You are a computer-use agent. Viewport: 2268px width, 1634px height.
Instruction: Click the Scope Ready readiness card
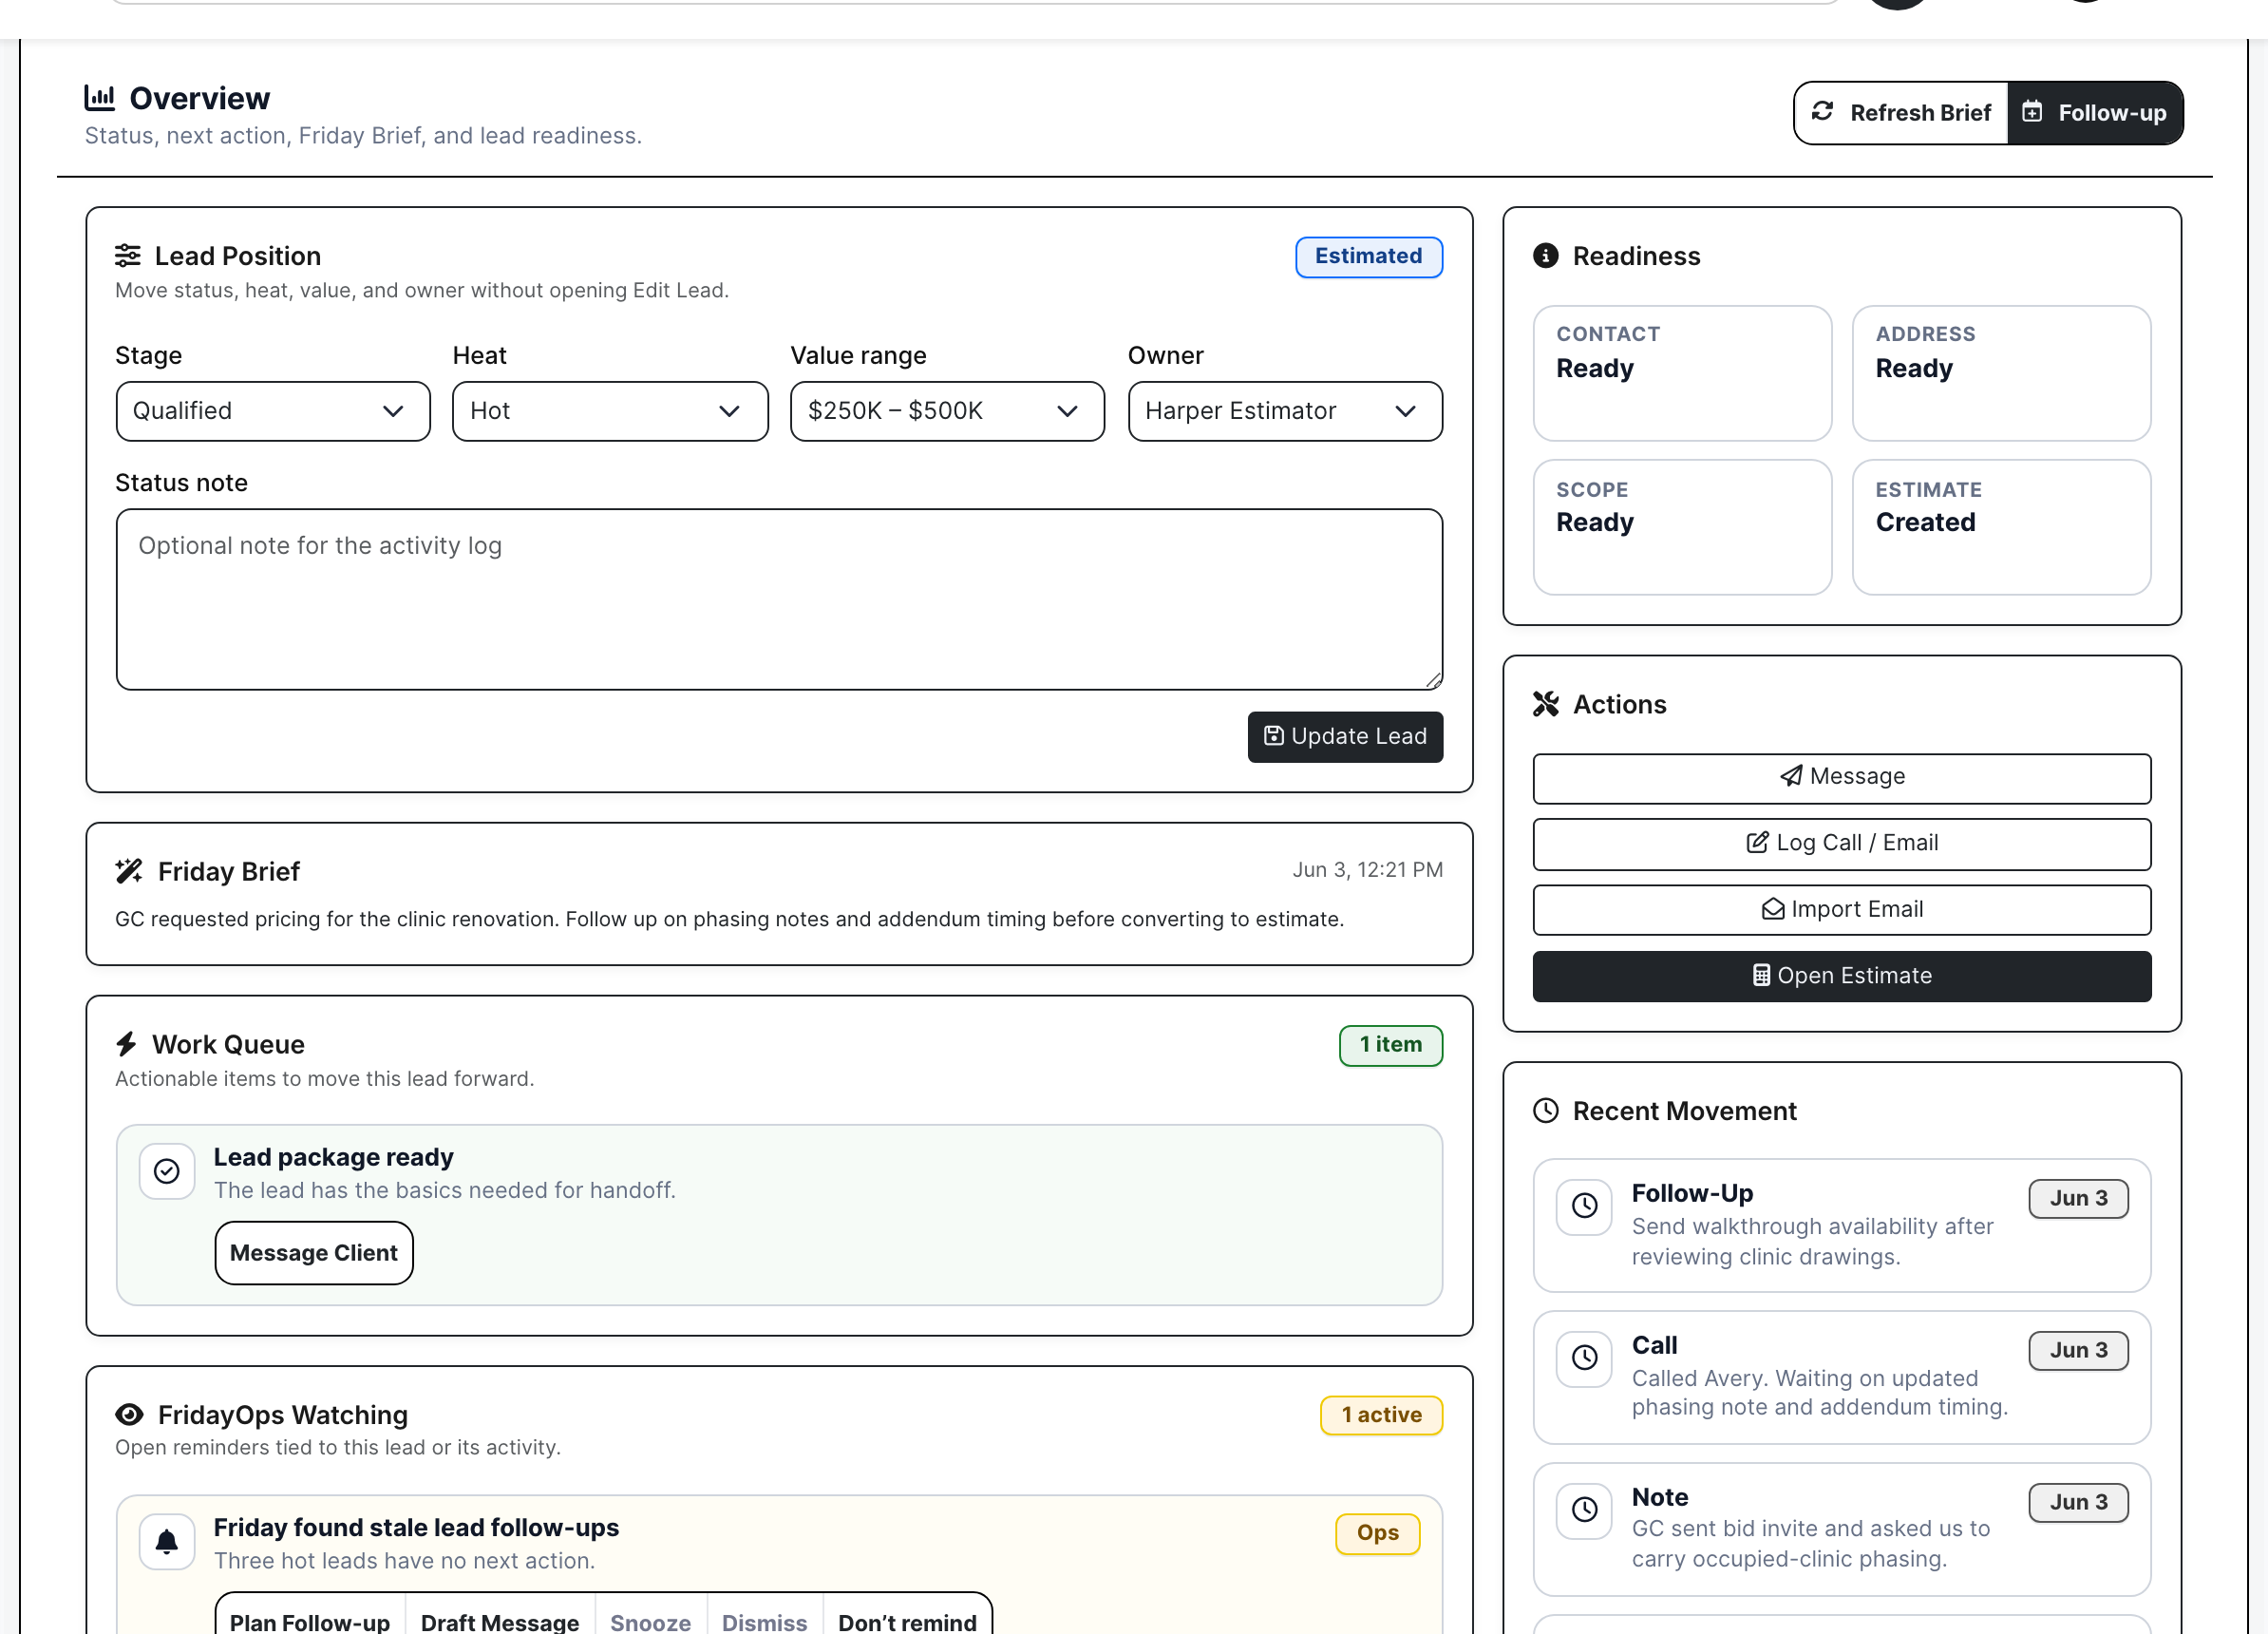point(1682,527)
